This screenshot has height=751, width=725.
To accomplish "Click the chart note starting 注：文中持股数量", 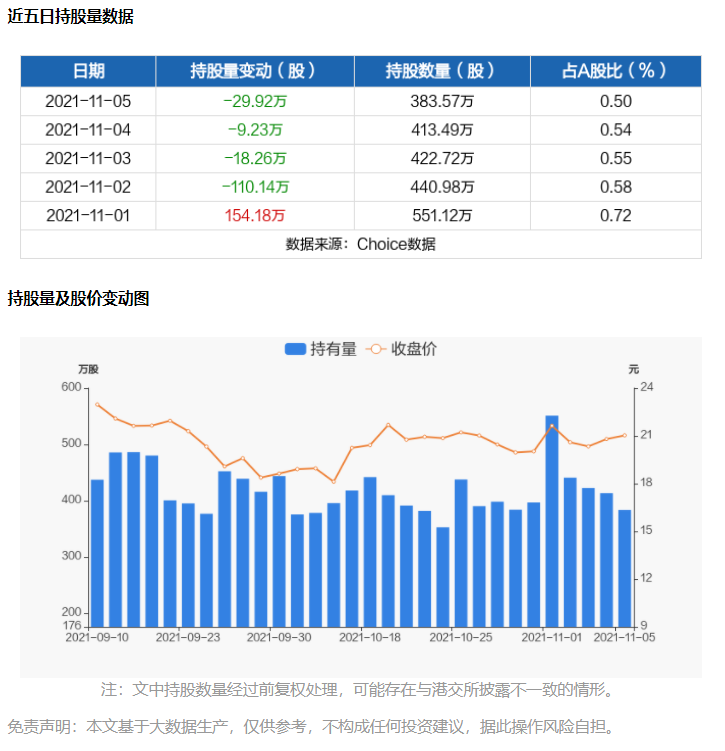I will click(x=358, y=690).
